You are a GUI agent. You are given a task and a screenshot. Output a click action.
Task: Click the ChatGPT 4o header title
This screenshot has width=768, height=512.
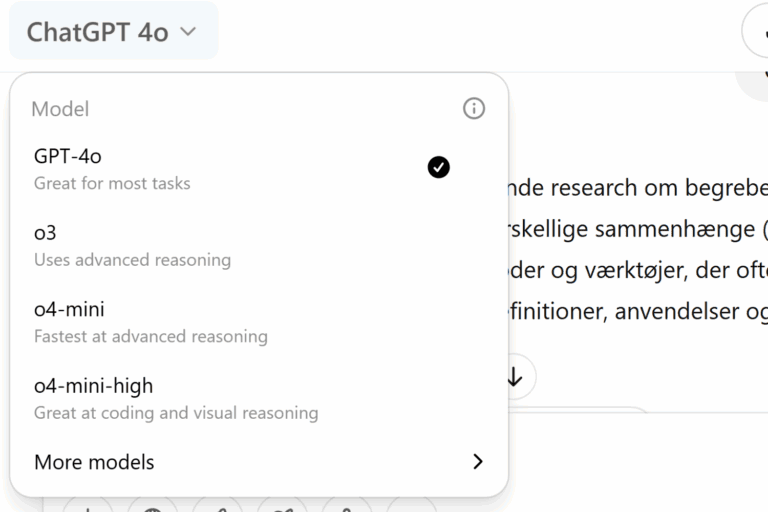[97, 32]
